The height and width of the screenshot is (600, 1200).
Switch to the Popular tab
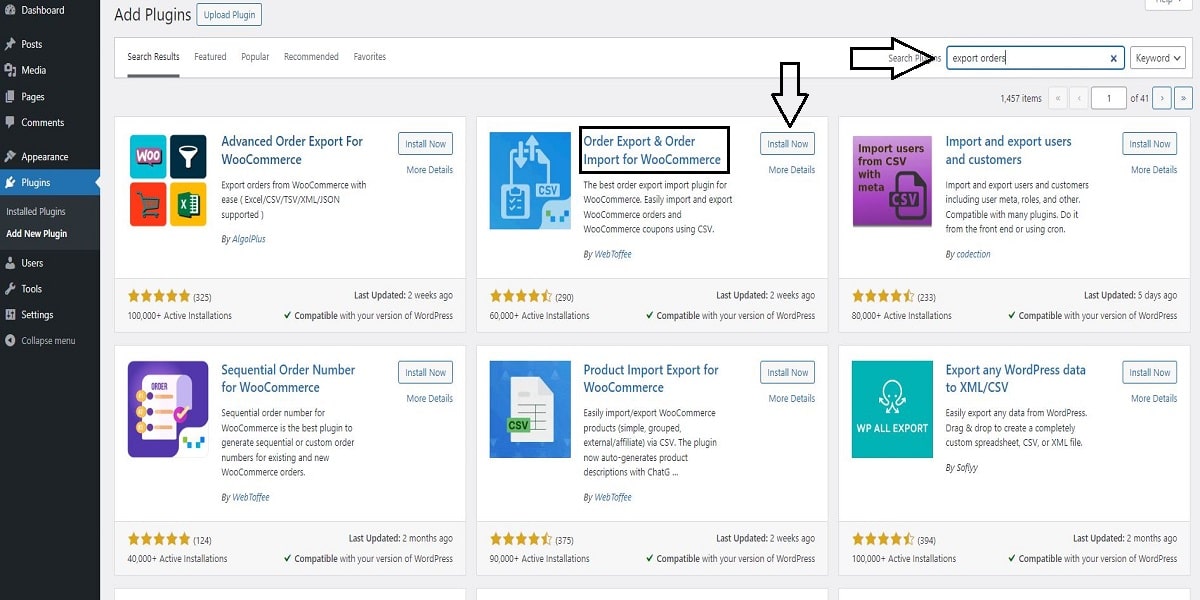255,57
